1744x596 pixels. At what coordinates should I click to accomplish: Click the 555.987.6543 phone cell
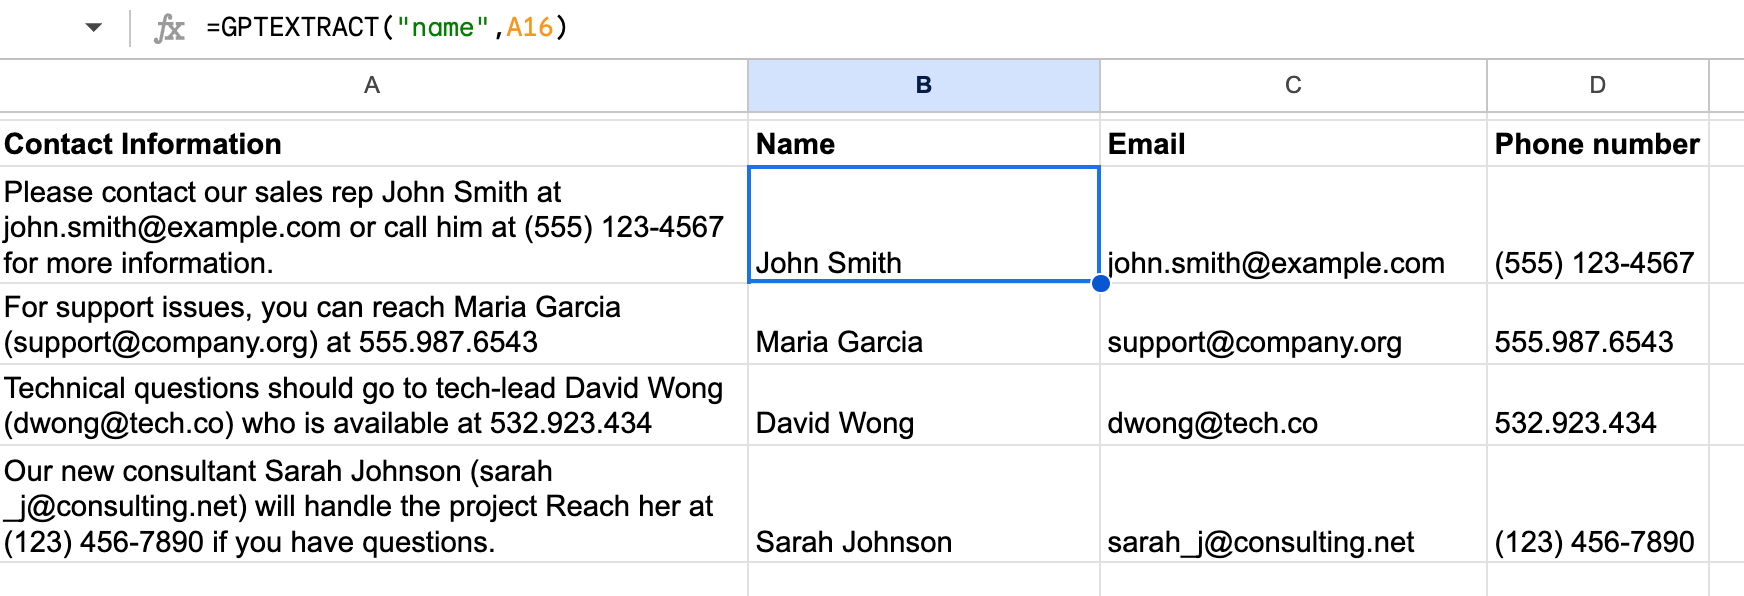[1597, 325]
